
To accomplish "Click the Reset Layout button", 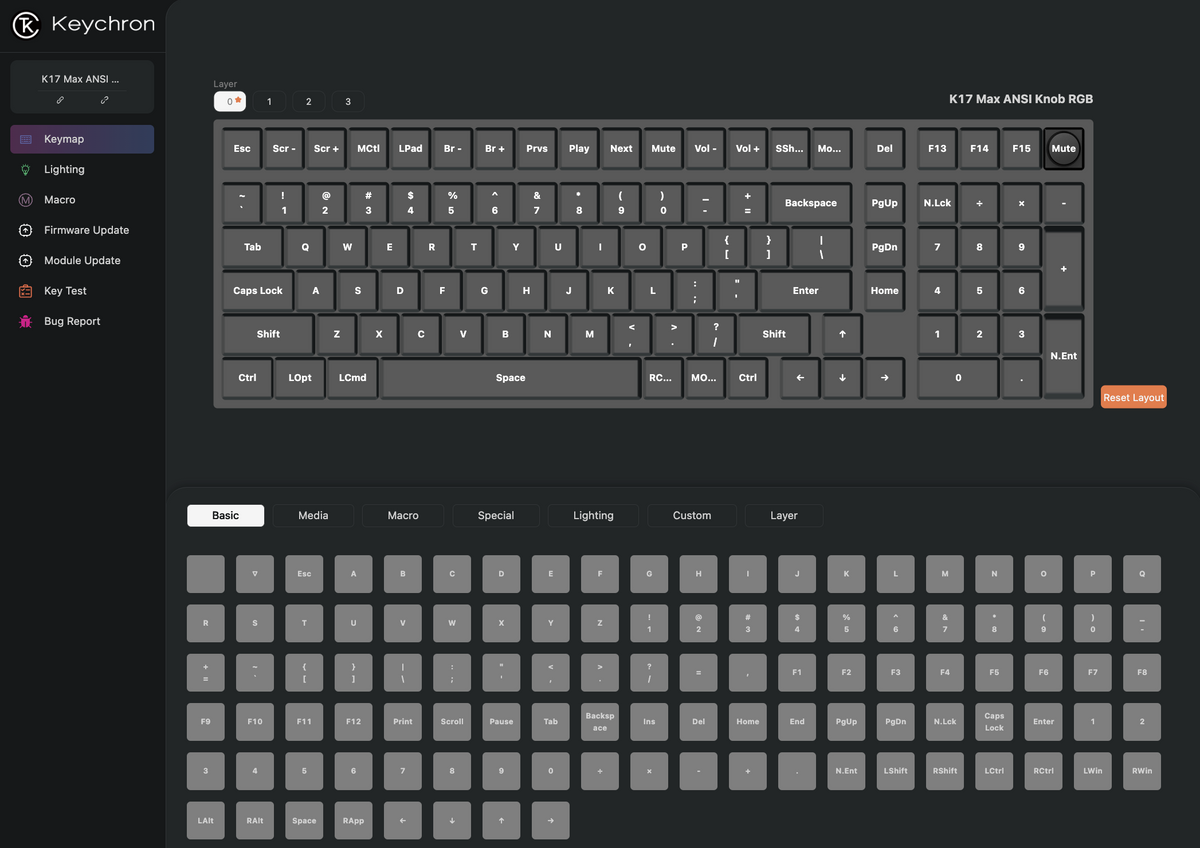I will click(x=1133, y=397).
